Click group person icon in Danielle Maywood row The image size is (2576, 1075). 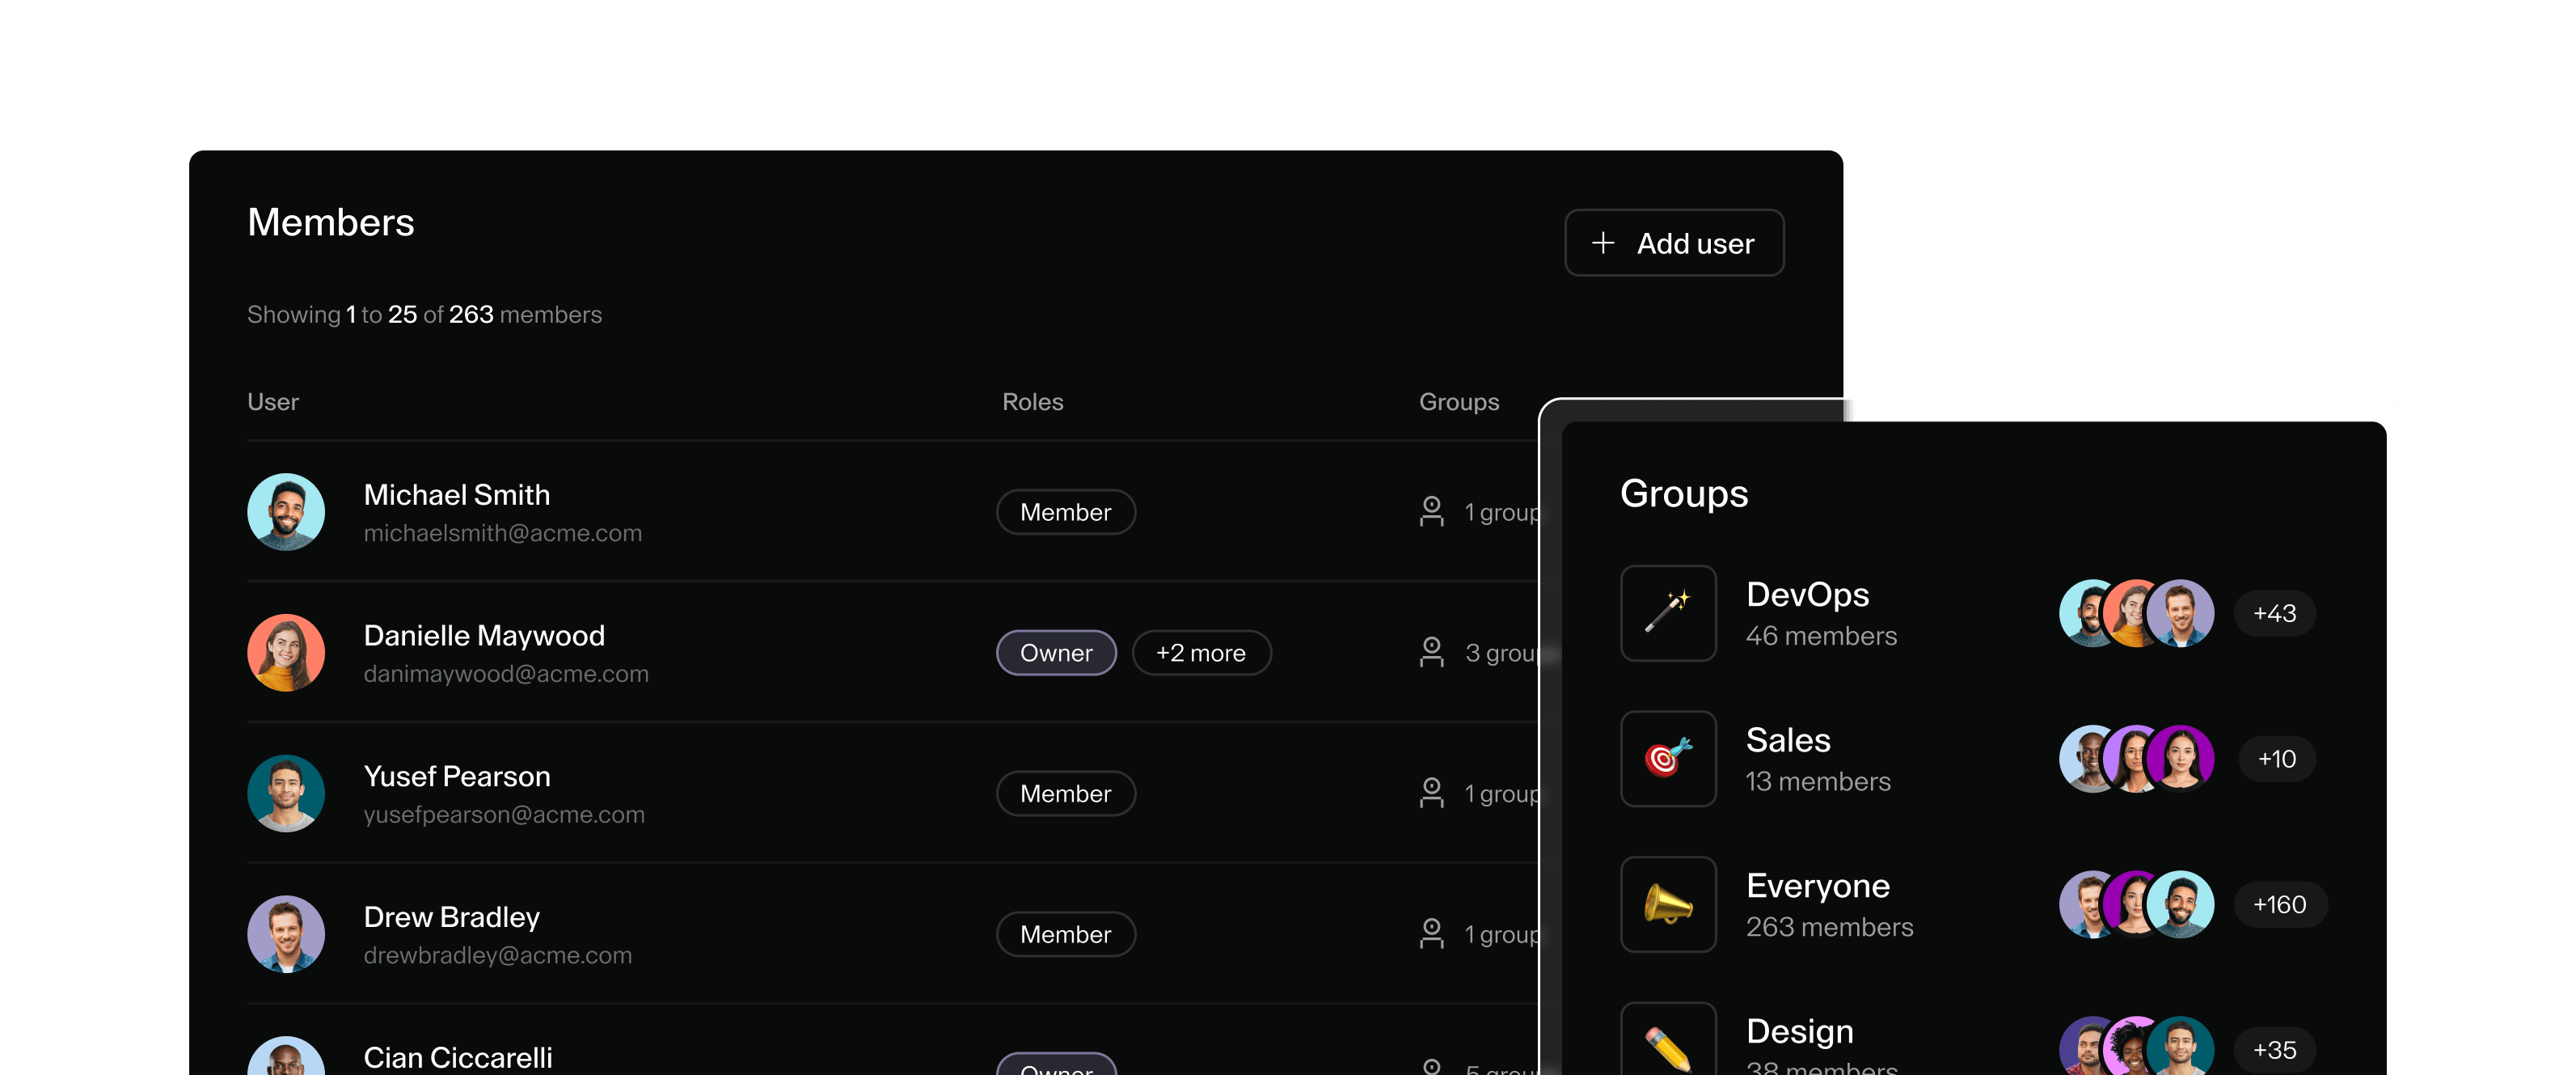[x=1432, y=653]
